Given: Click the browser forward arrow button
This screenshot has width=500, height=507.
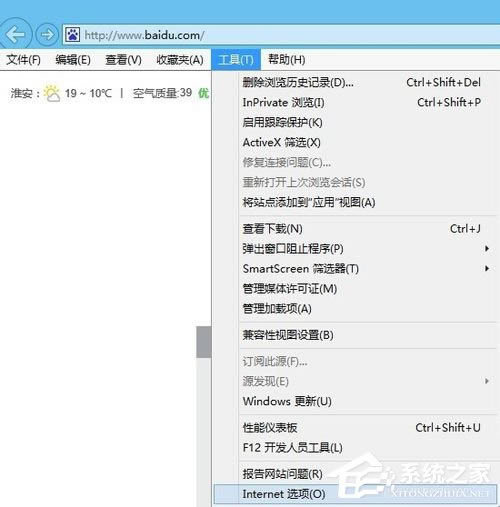Looking at the screenshot, I should coord(47,34).
